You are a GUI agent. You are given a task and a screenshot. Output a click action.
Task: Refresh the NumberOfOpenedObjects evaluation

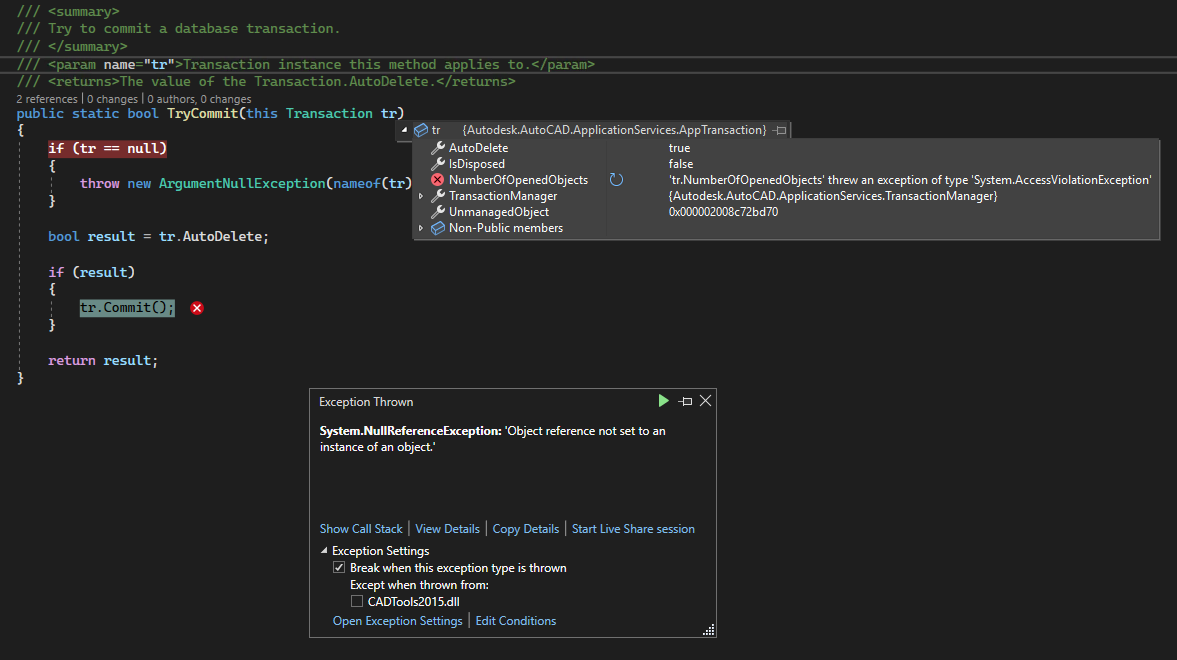pyautogui.click(x=616, y=179)
